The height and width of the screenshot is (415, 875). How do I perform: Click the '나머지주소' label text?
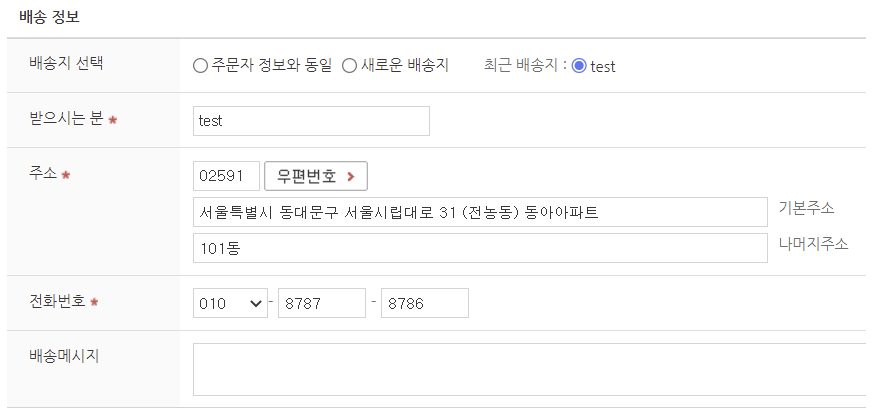pos(813,244)
